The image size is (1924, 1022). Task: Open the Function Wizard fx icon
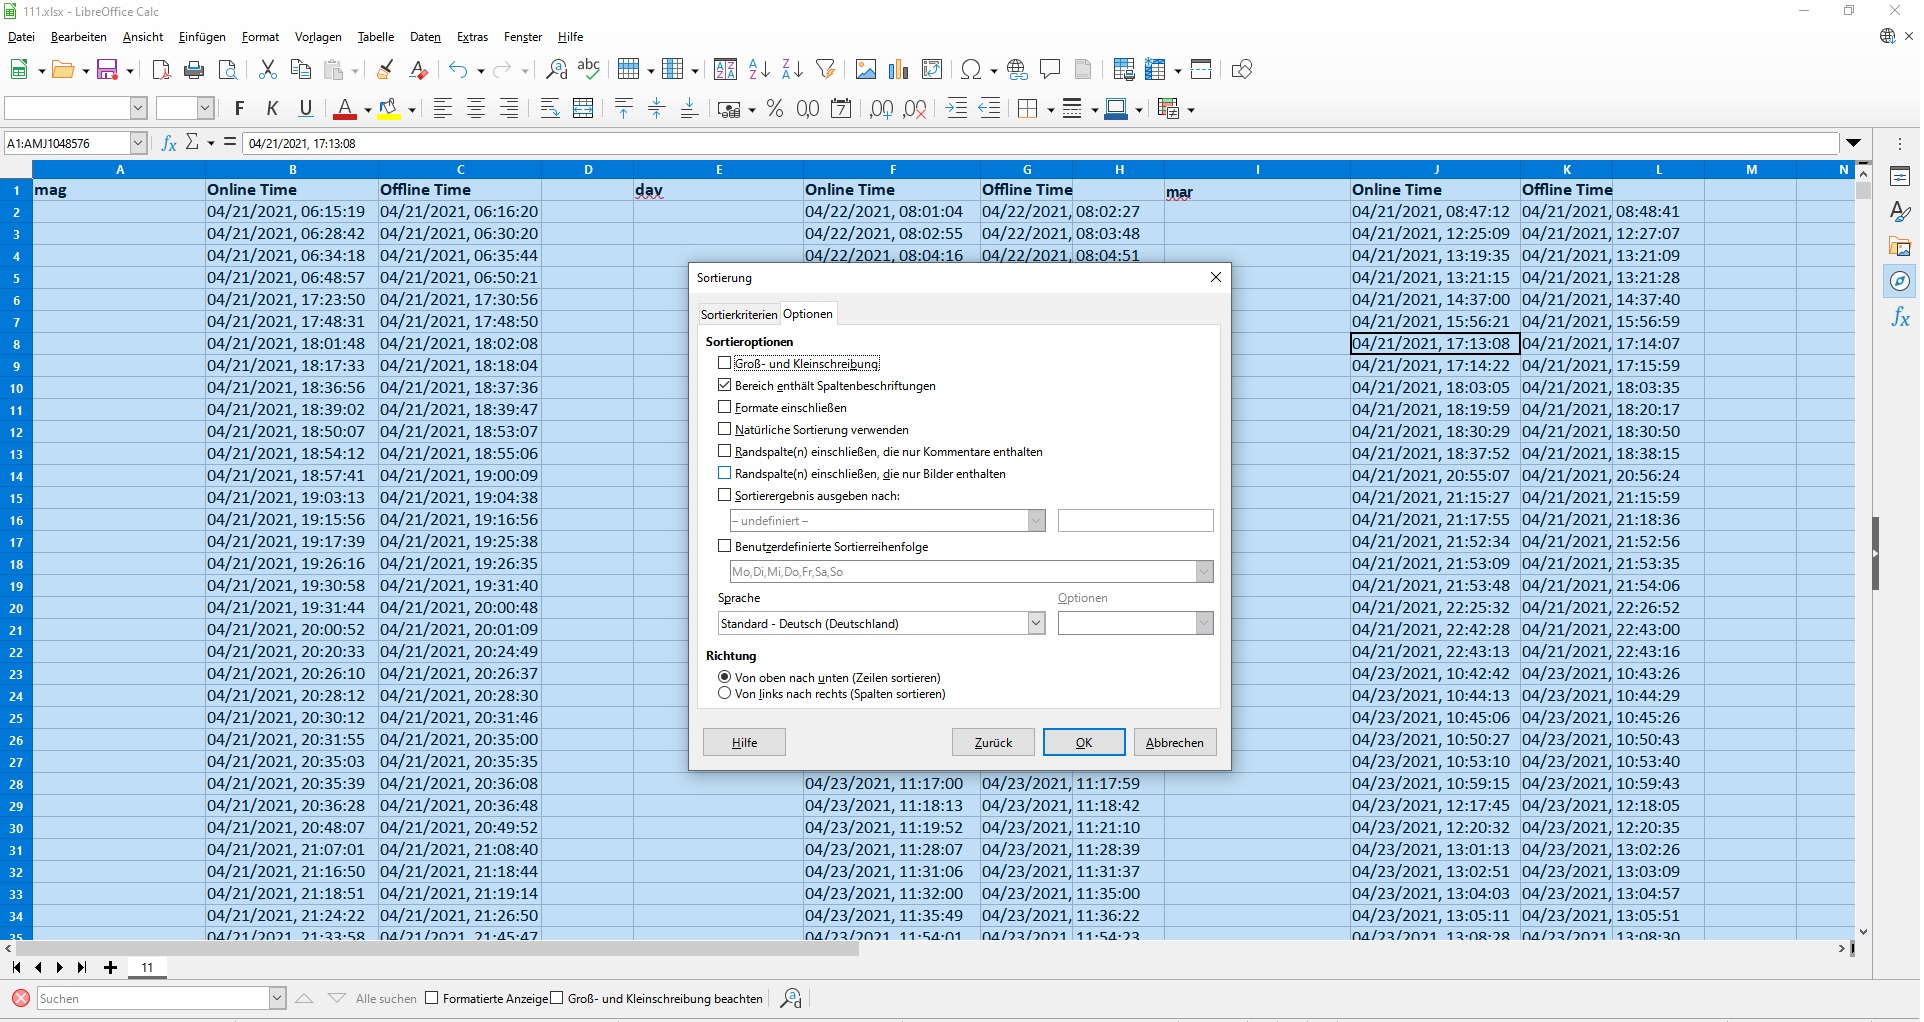click(x=169, y=143)
